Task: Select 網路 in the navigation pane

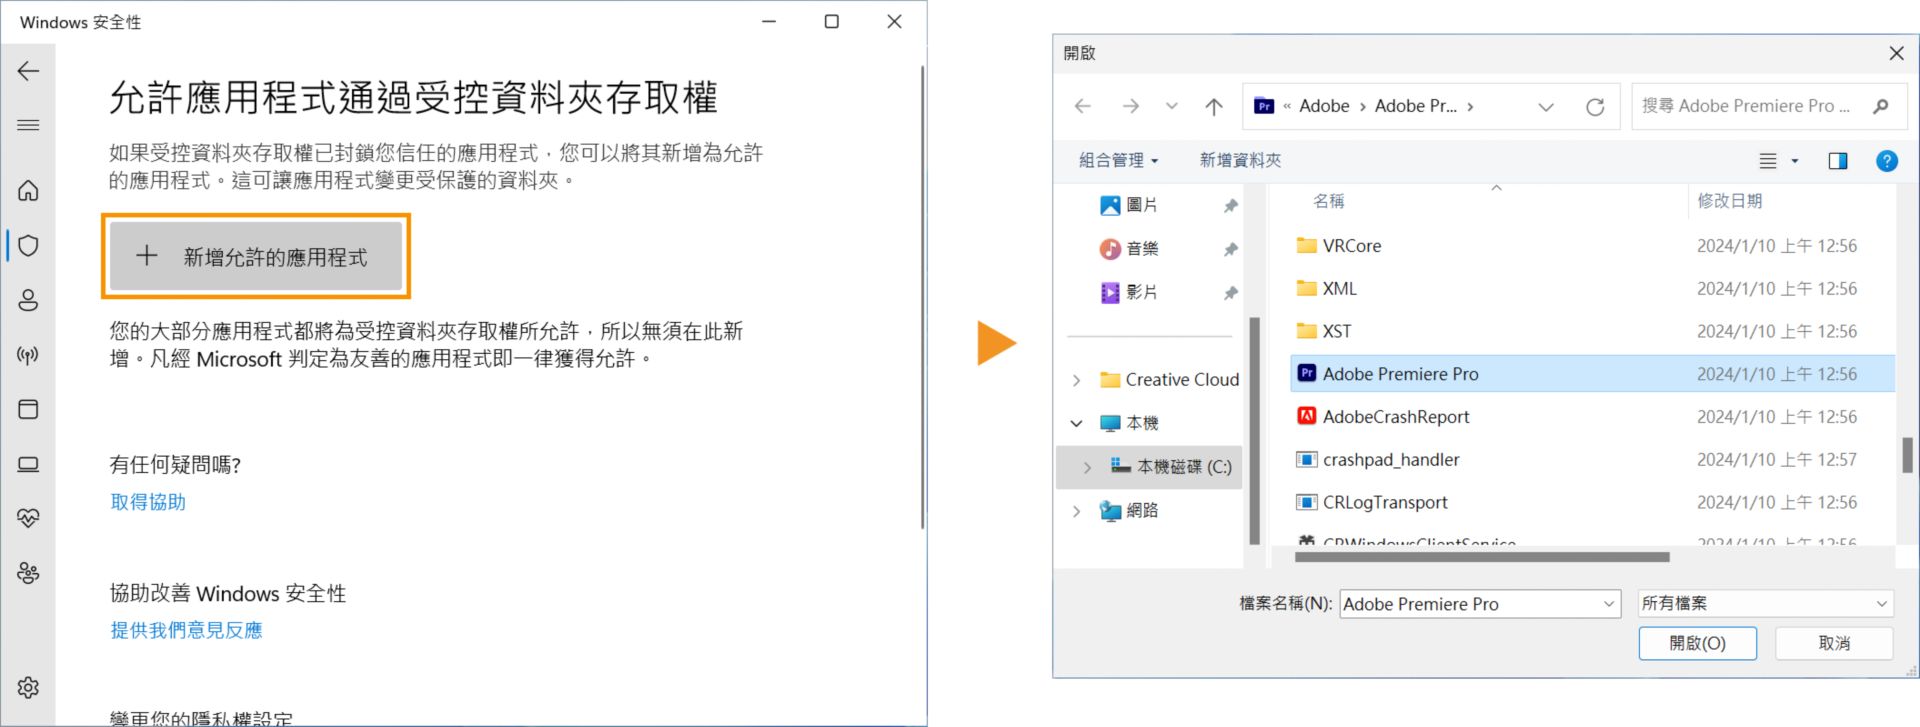Action: pos(1129,511)
